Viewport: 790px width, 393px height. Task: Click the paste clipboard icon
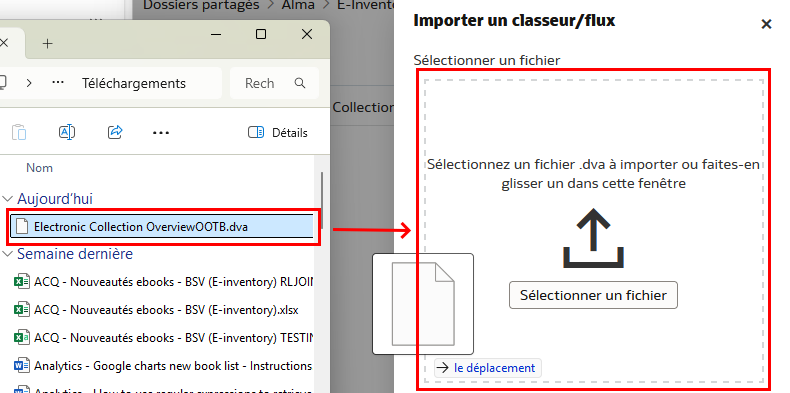pos(19,133)
